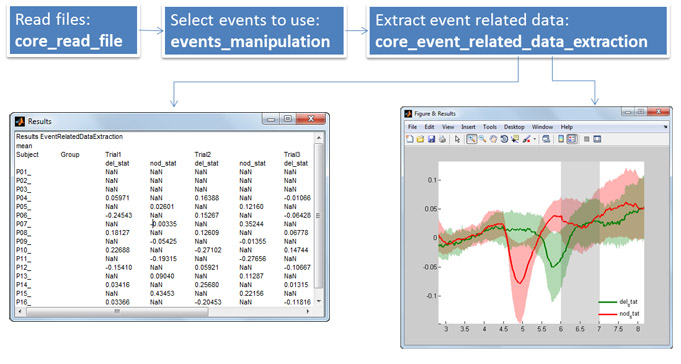Viewport: 681px width, 364px height.
Task: Open the Brush tool color dropdown arrow
Action: 535,139
